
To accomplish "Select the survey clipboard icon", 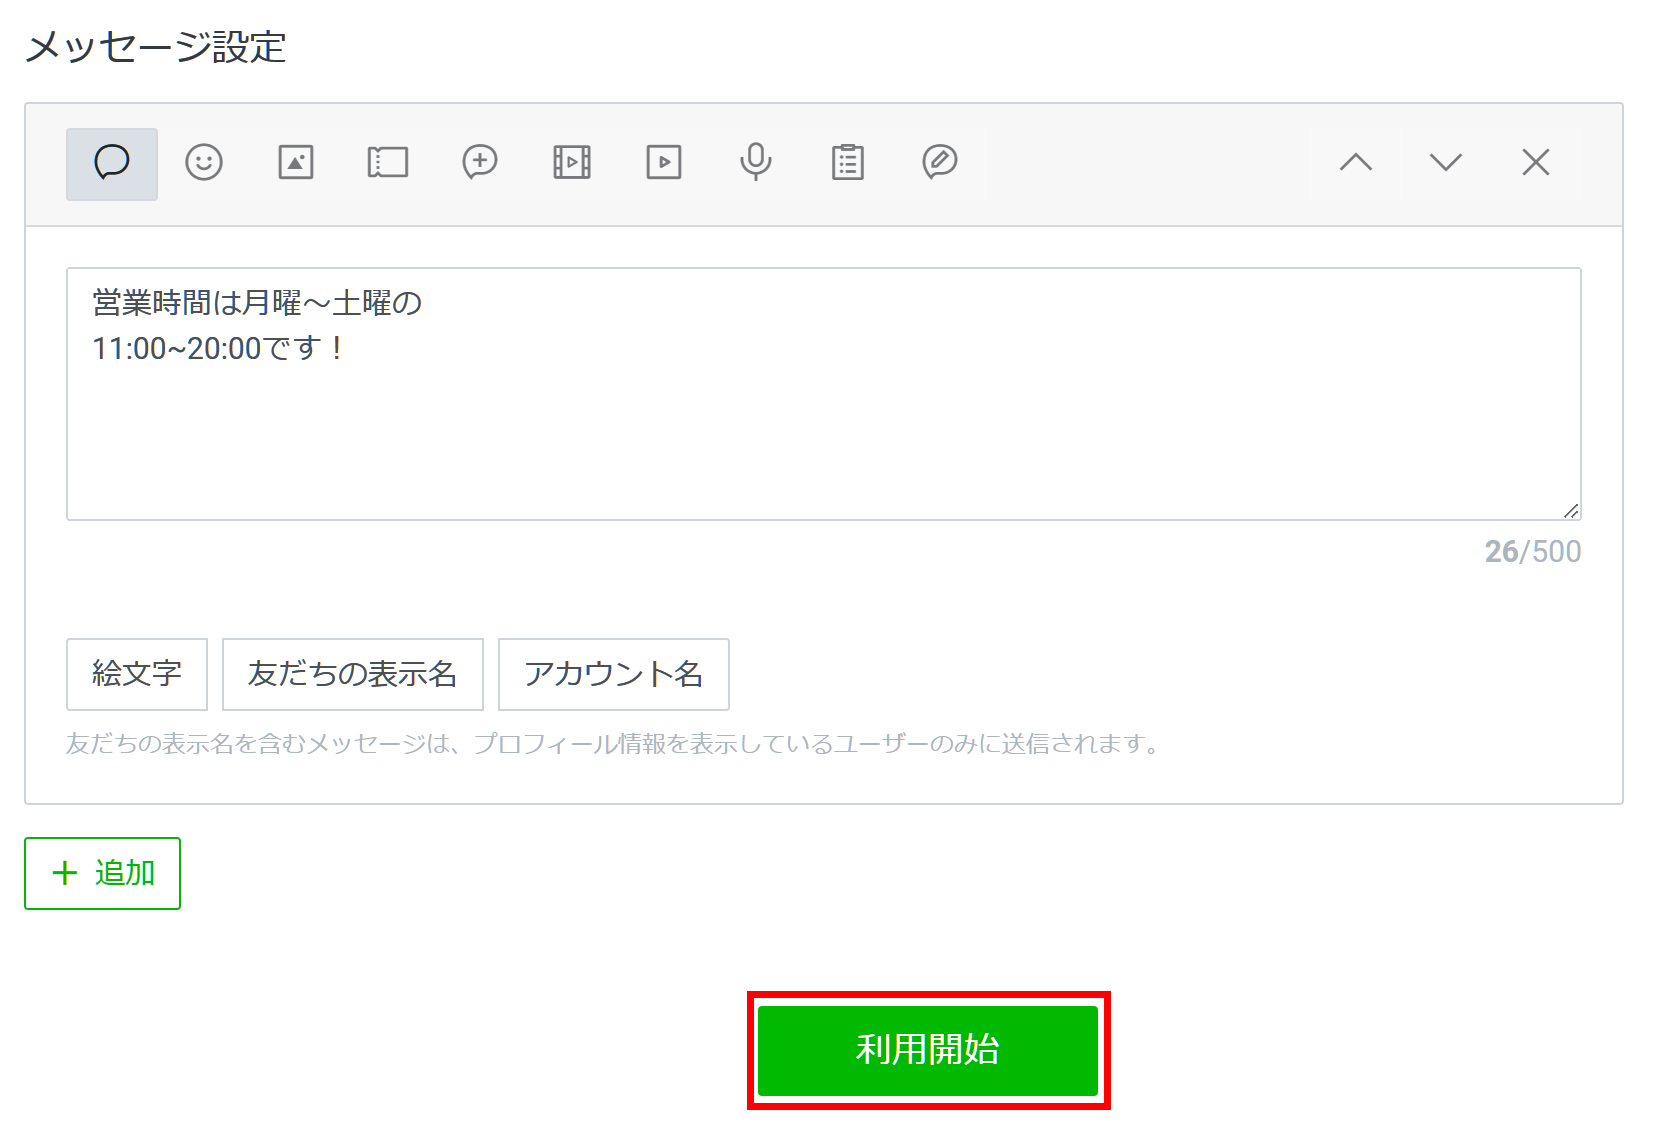I will [x=848, y=162].
